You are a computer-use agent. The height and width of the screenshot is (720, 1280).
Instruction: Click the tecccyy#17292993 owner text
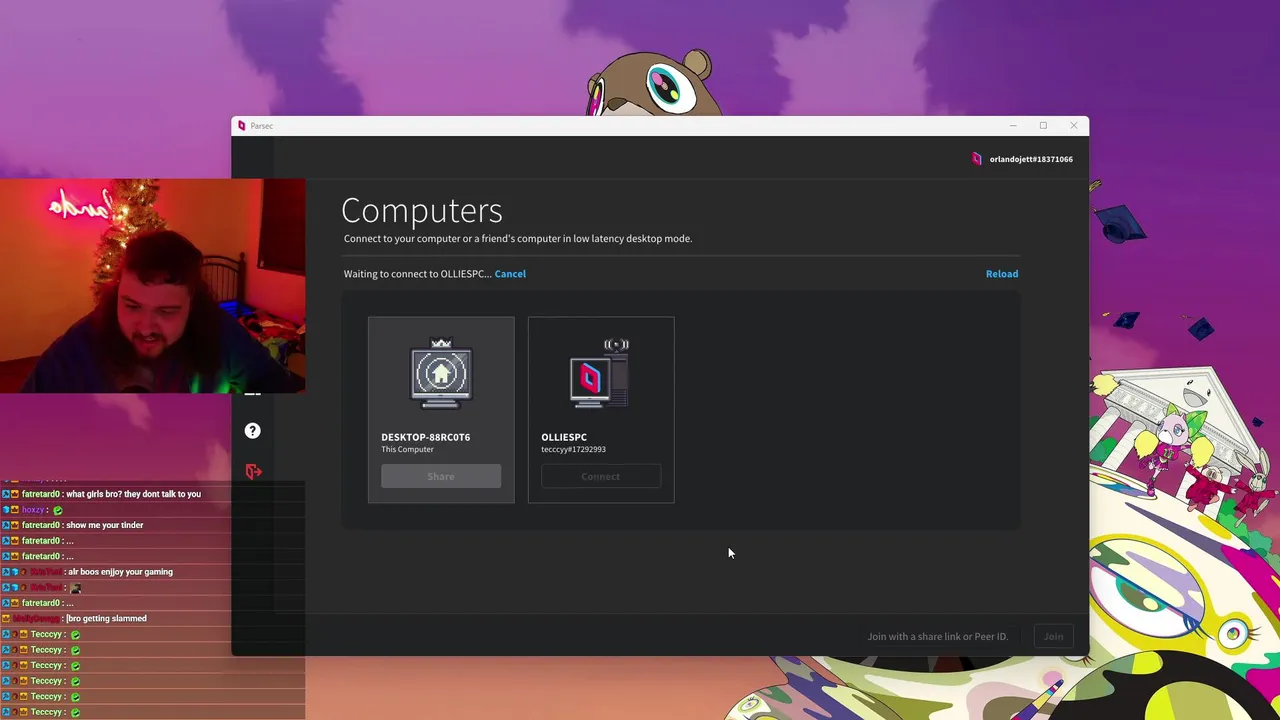point(573,450)
